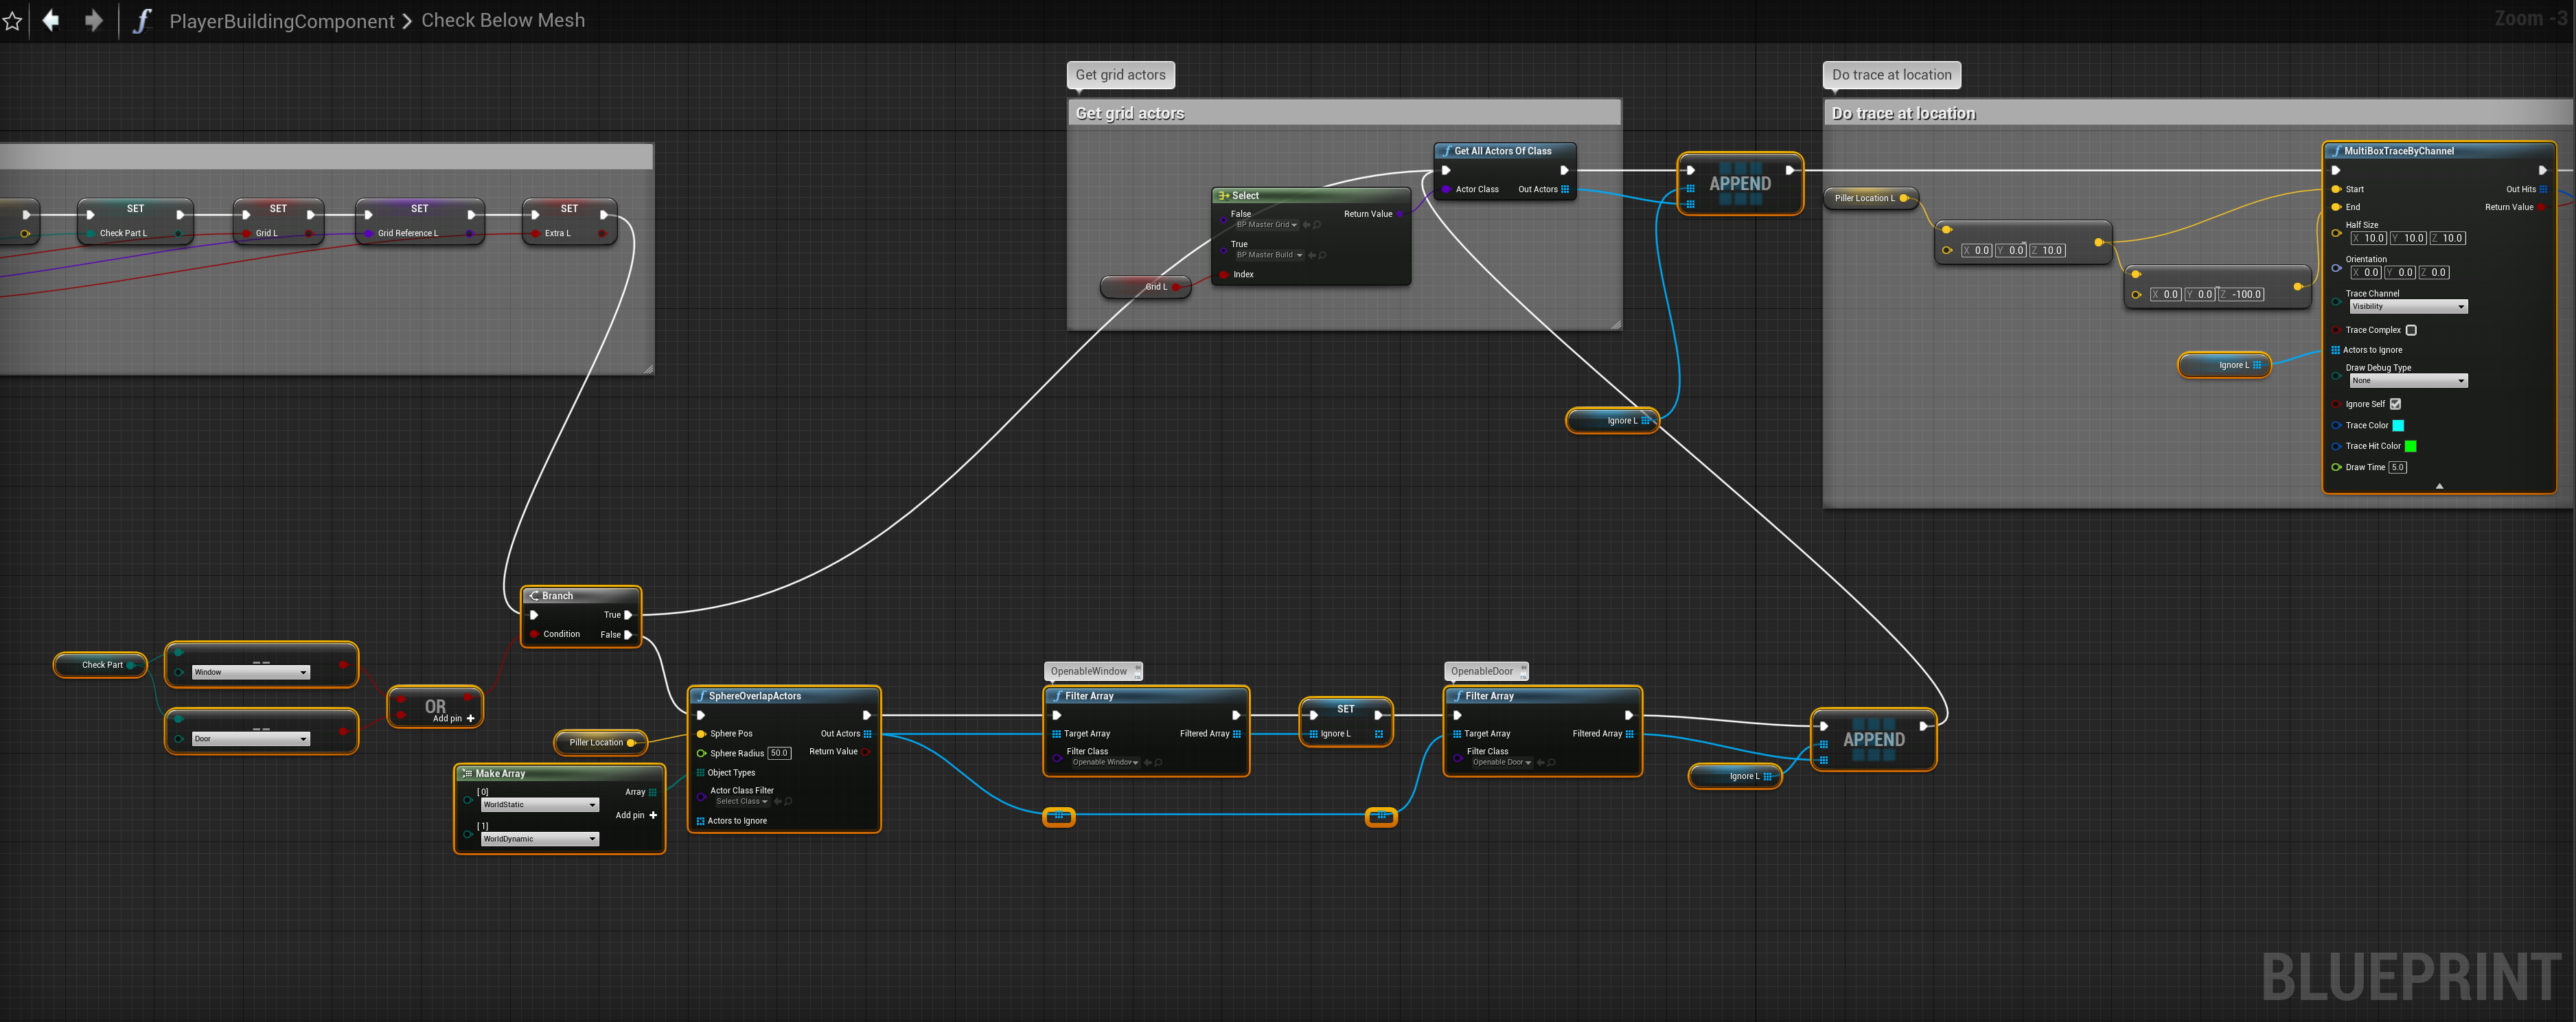This screenshot has height=1022, width=2576.
Task: Click the favorites star icon
Action: coord(12,21)
